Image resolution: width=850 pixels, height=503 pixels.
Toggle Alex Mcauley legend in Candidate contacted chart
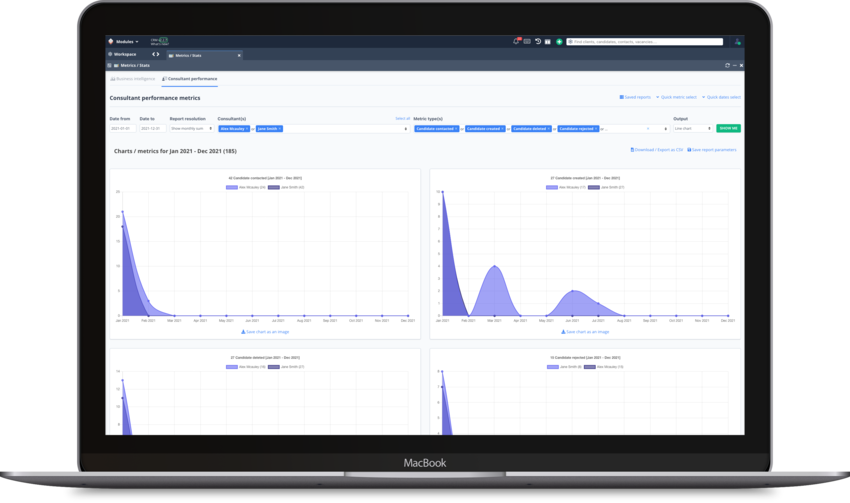[246, 188]
